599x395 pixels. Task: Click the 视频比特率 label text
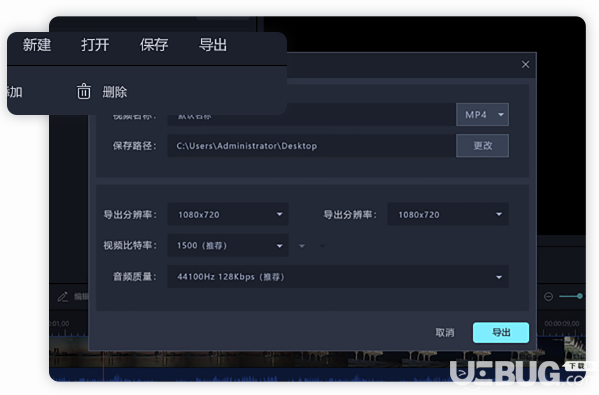click(x=130, y=245)
